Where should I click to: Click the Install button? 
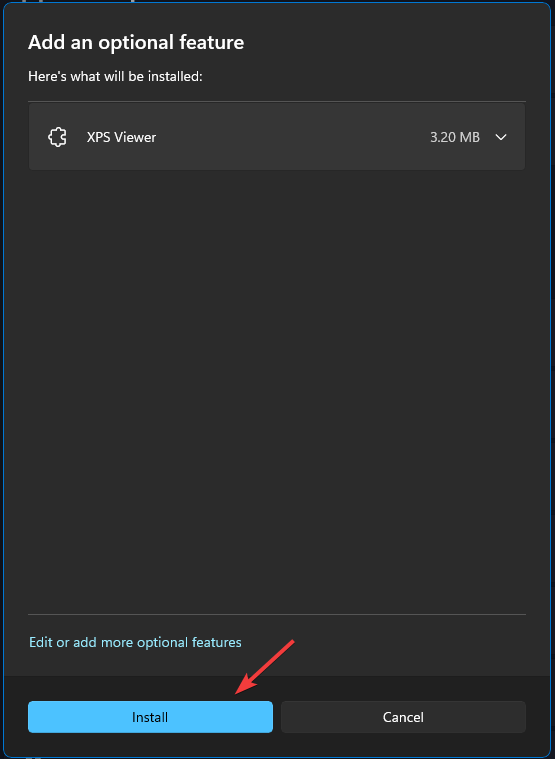[150, 717]
